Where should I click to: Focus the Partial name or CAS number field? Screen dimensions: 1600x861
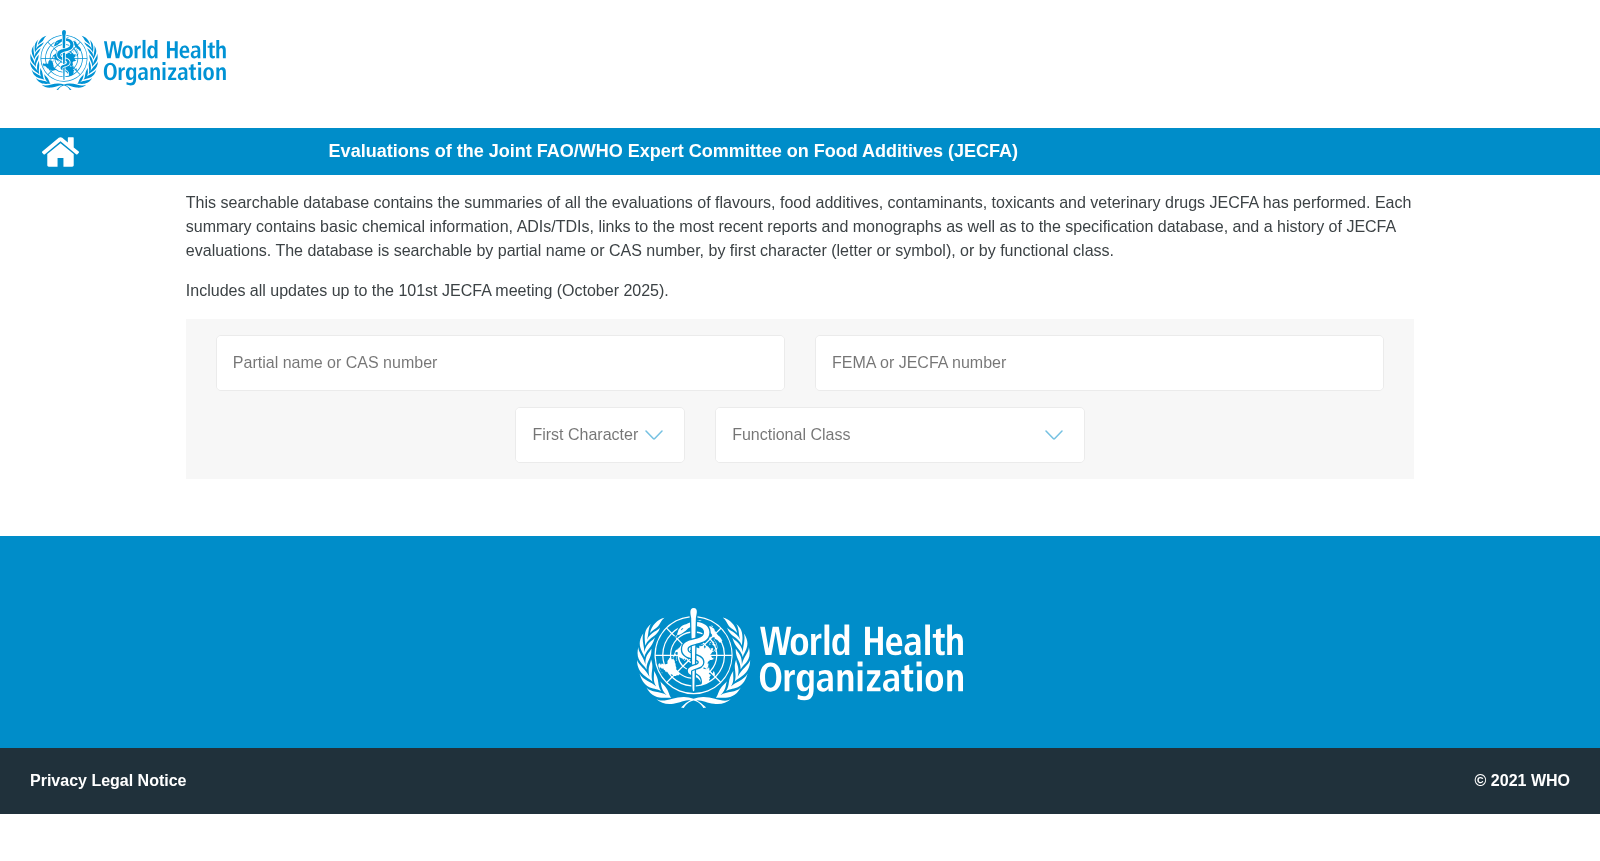coord(500,363)
